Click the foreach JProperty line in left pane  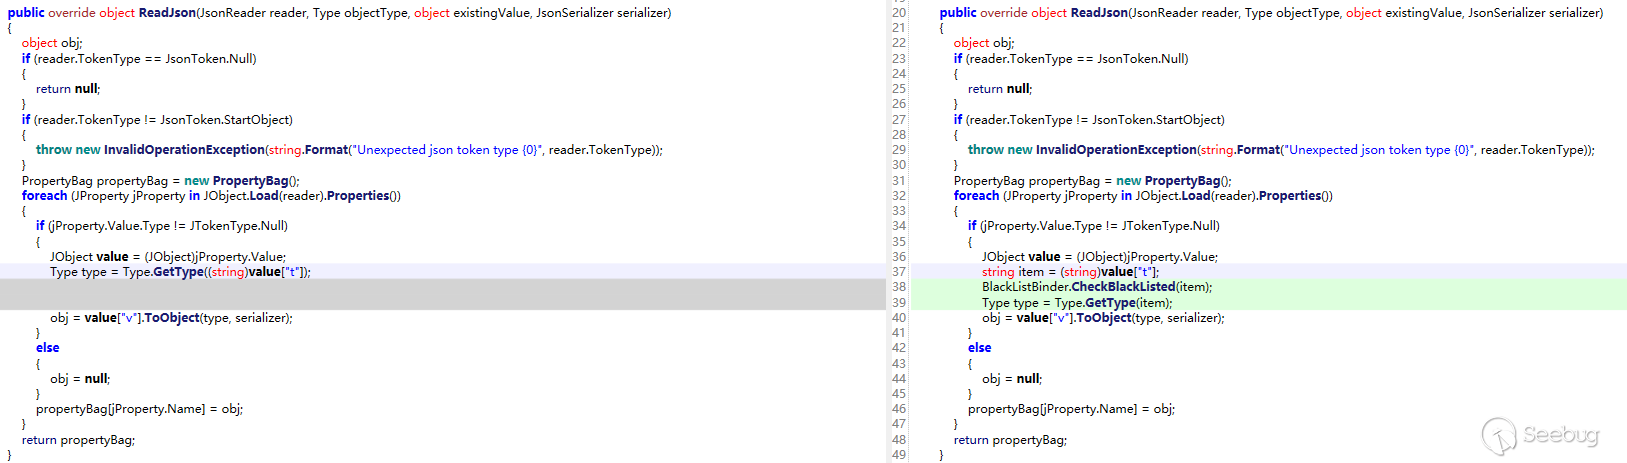[x=211, y=196]
